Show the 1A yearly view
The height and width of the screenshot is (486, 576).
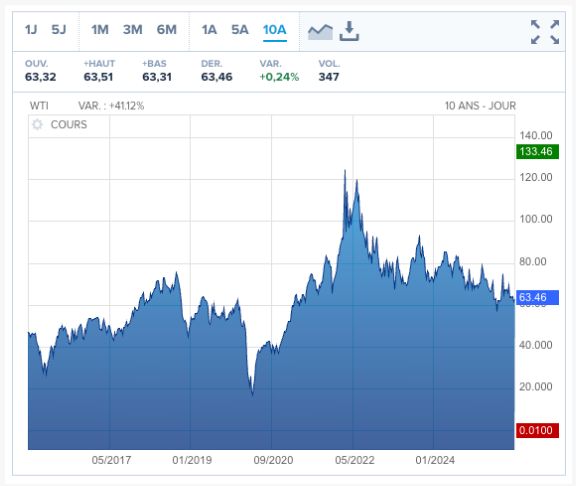(x=209, y=29)
